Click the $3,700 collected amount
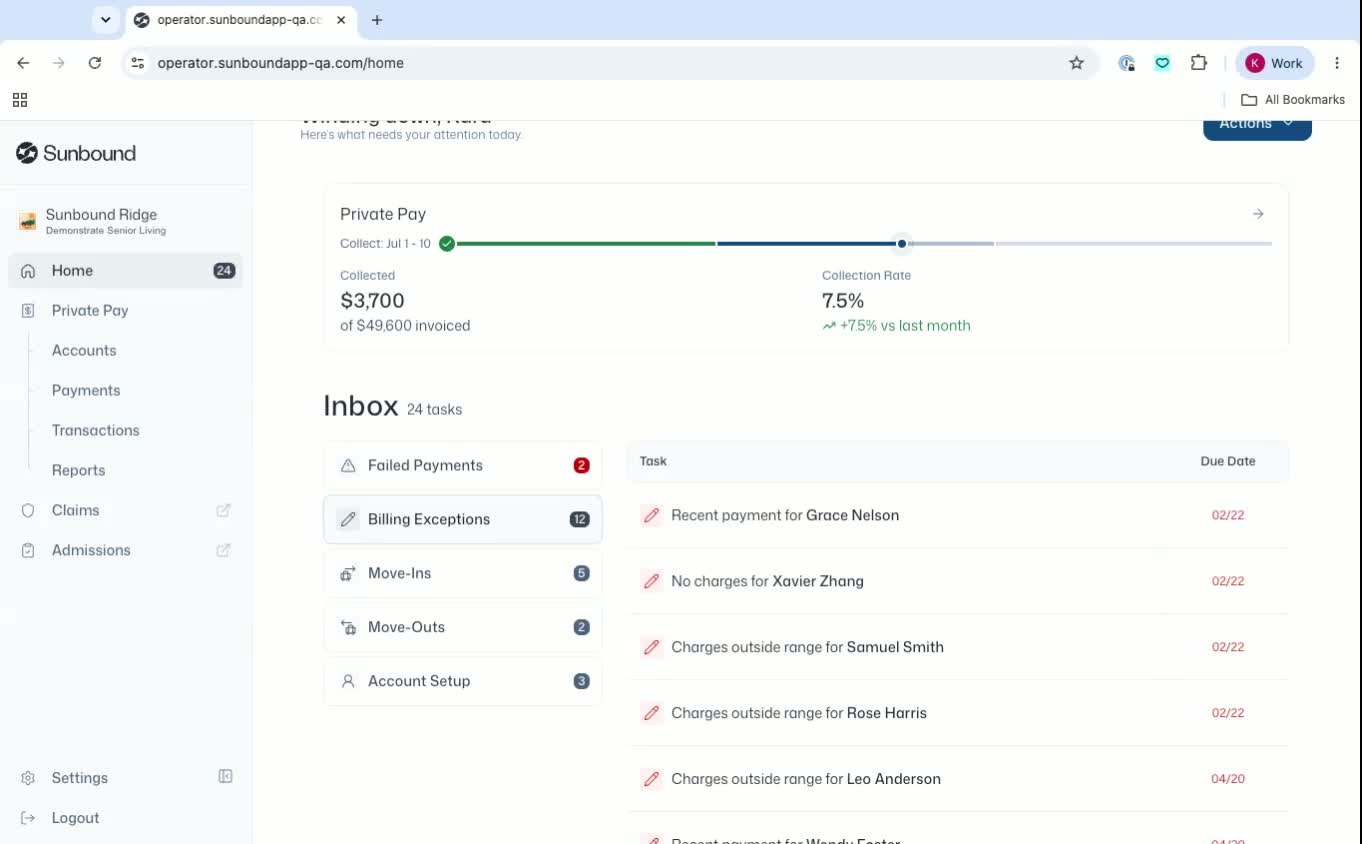Image resolution: width=1362 pixels, height=844 pixels. [x=372, y=300]
